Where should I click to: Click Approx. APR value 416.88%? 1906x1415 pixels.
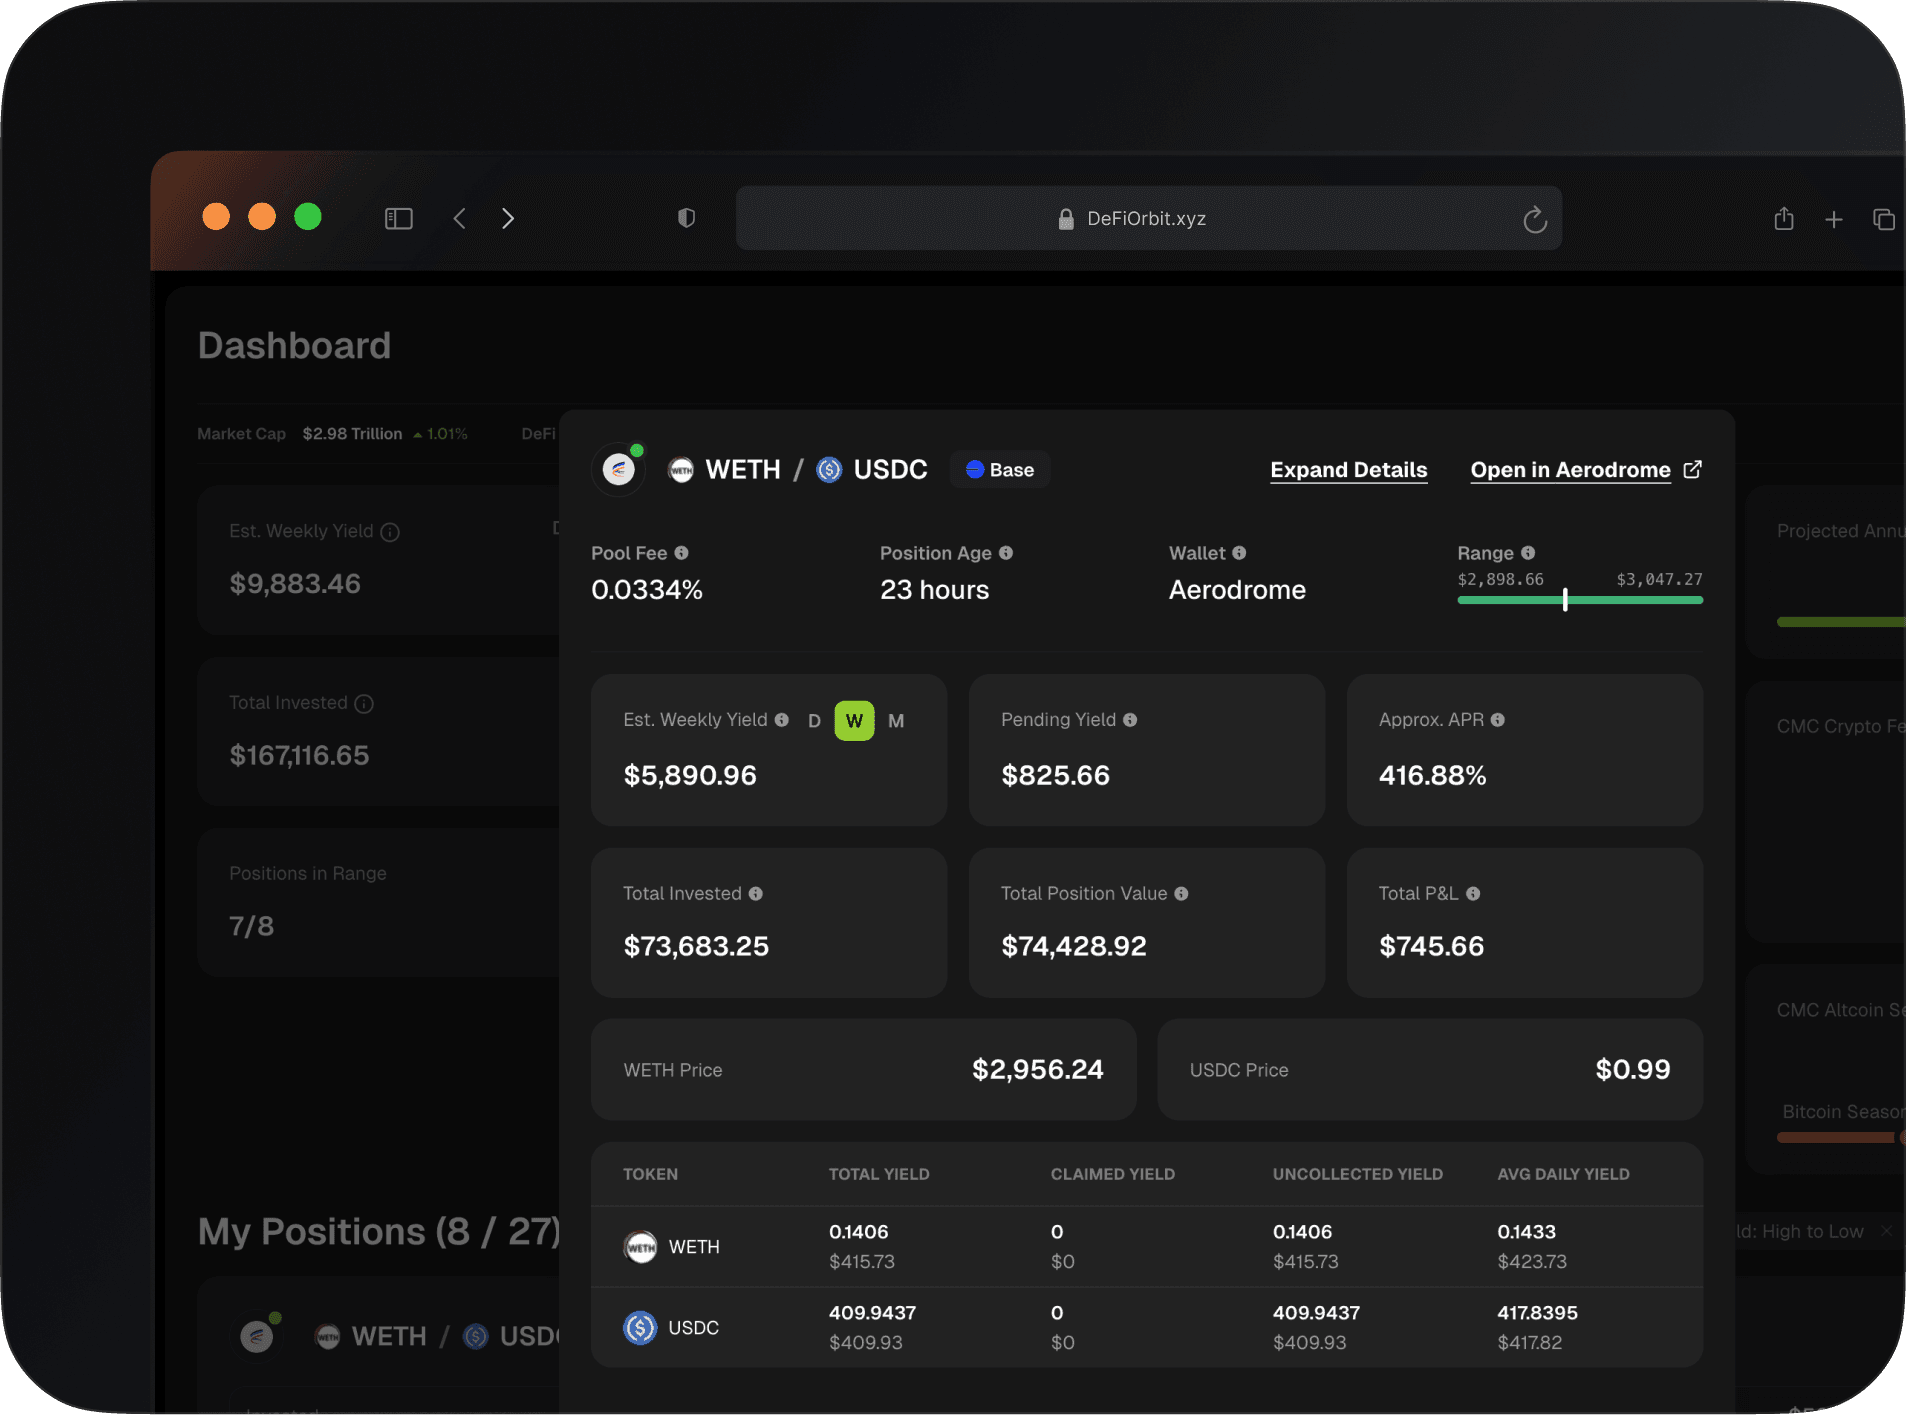pos(1433,775)
